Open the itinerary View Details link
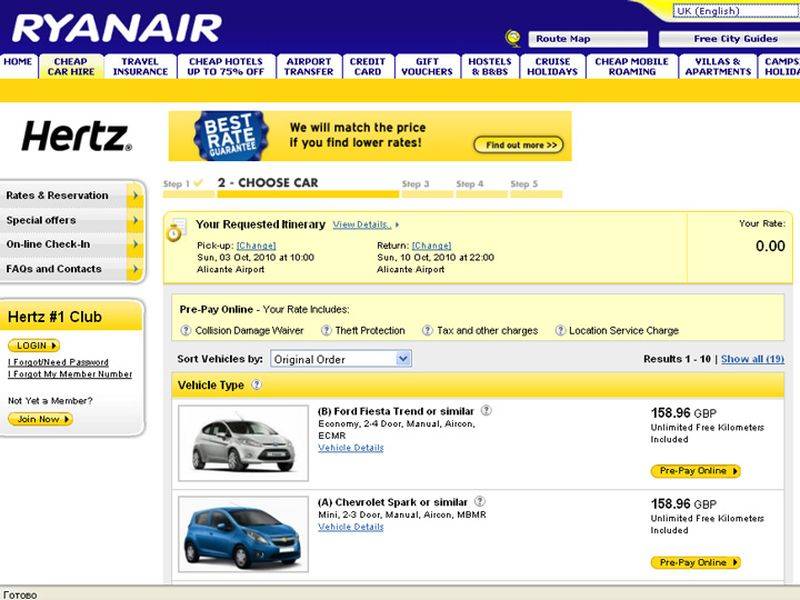The width and height of the screenshot is (800, 600). tap(362, 224)
